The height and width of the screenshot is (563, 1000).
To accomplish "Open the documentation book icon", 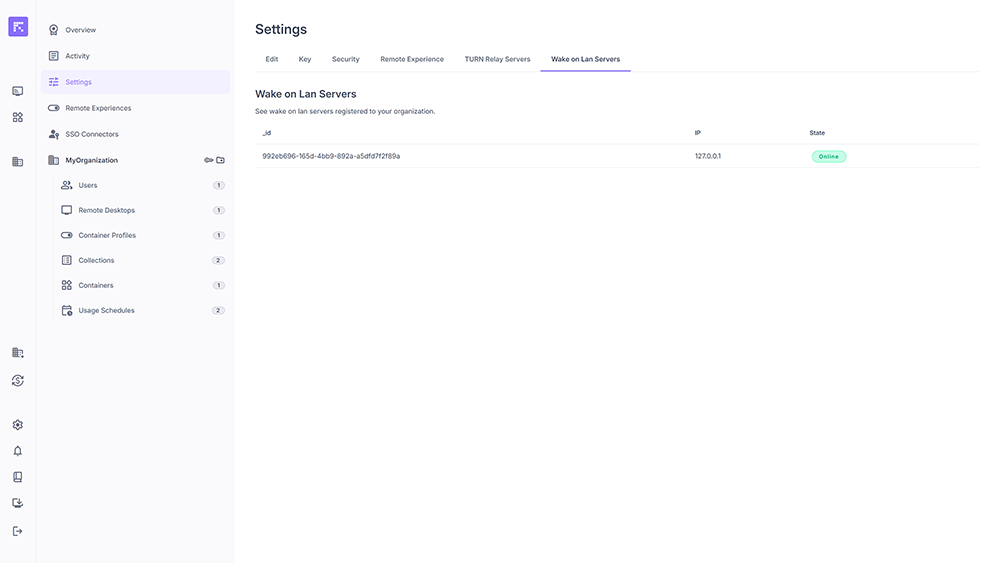I will click(x=17, y=477).
